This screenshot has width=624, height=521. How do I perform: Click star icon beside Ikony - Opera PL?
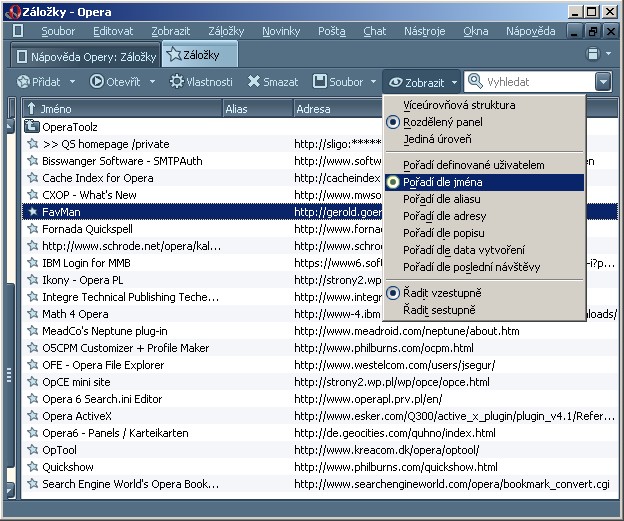point(33,280)
